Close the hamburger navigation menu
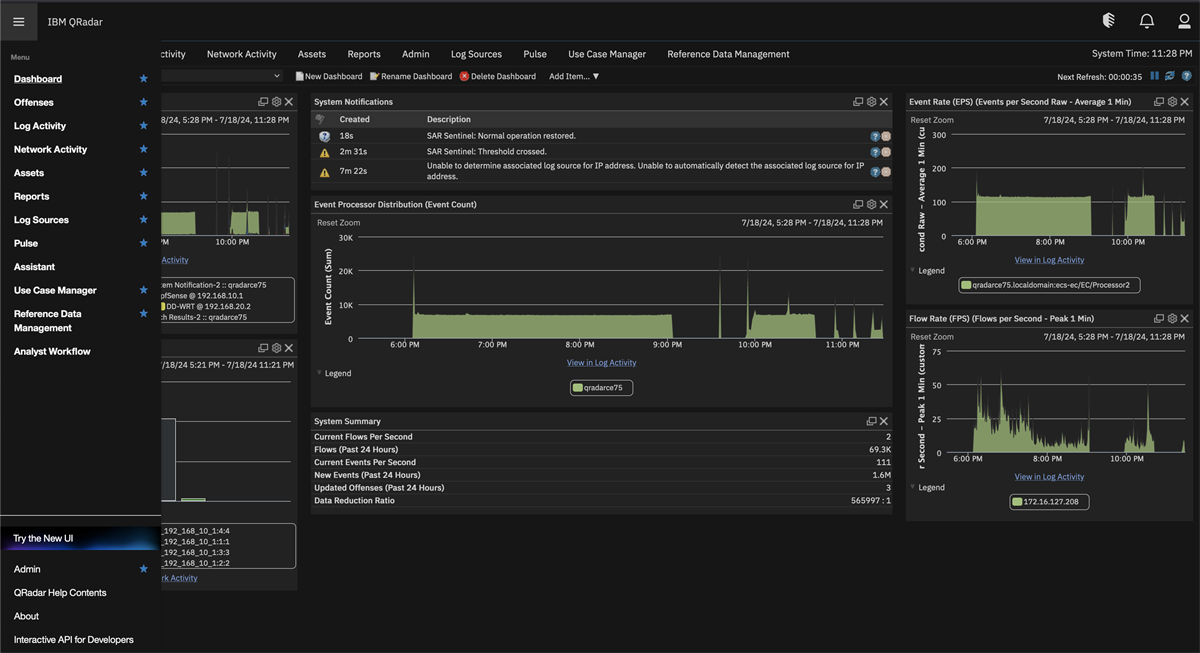This screenshot has width=1200, height=653. [19, 21]
